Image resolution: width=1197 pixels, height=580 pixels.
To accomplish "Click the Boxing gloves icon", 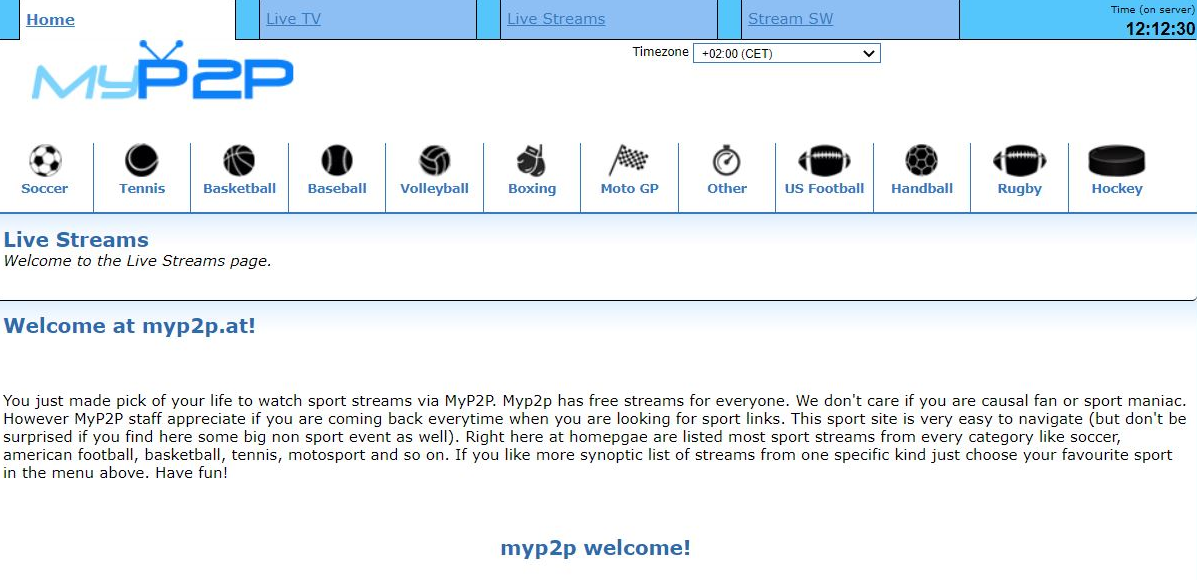I will coord(531,160).
